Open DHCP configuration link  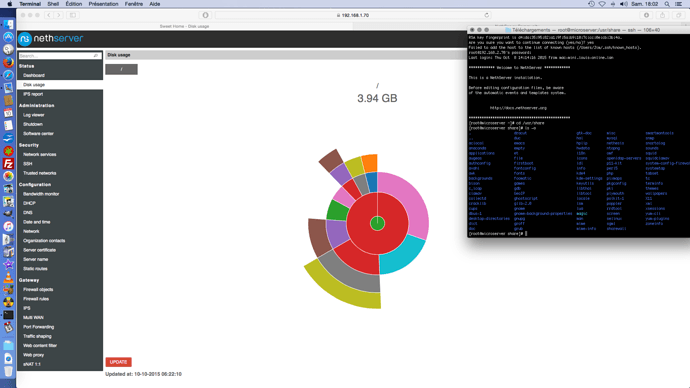pyautogui.click(x=29, y=203)
